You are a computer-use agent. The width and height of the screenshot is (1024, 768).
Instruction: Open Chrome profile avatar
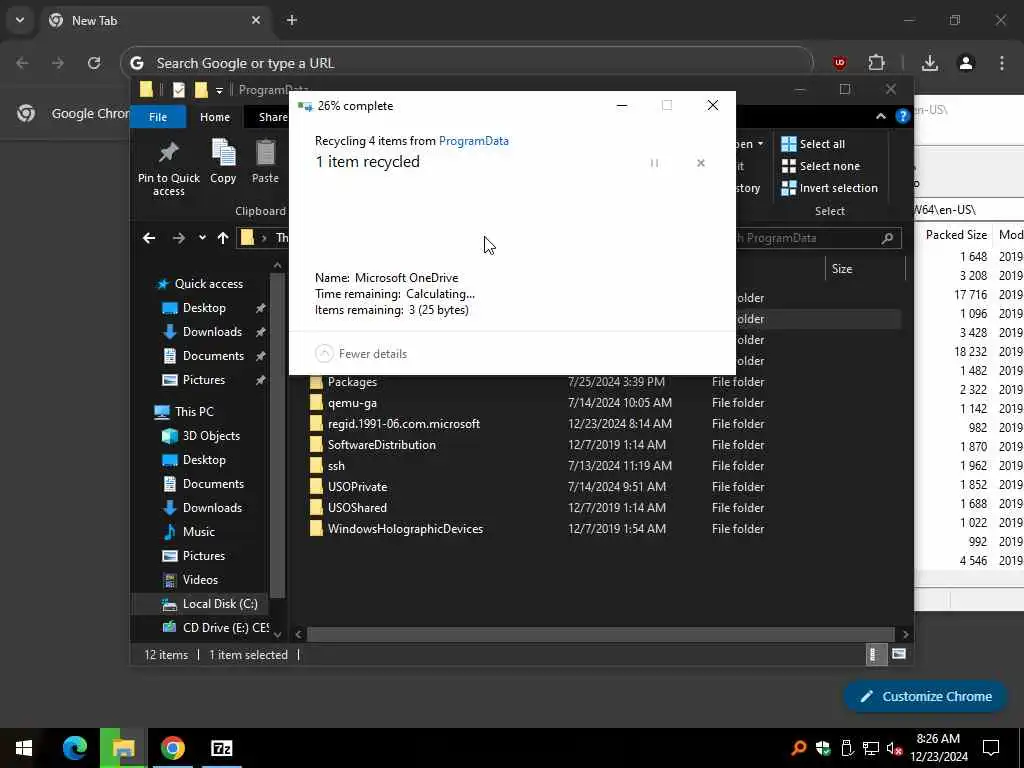(966, 63)
